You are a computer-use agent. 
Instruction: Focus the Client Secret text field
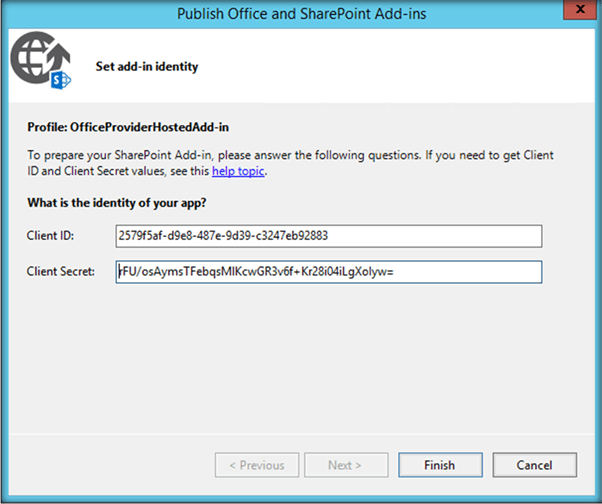coord(329,272)
